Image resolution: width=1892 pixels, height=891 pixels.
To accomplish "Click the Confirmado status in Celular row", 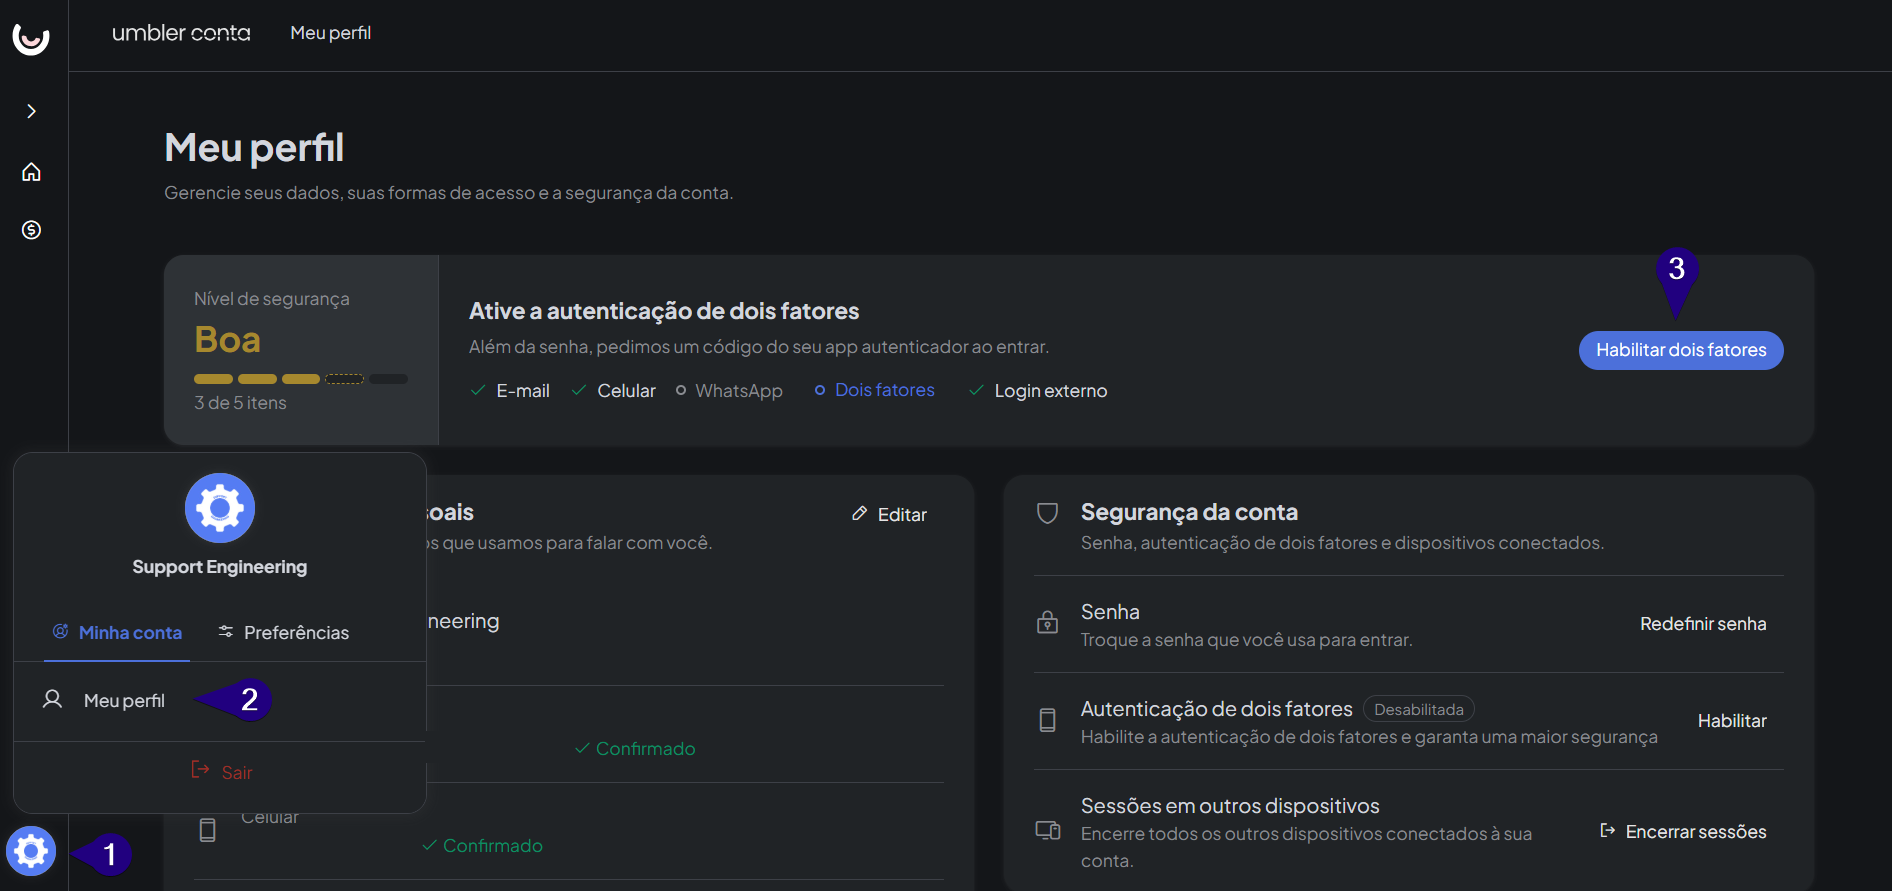I will tap(482, 846).
